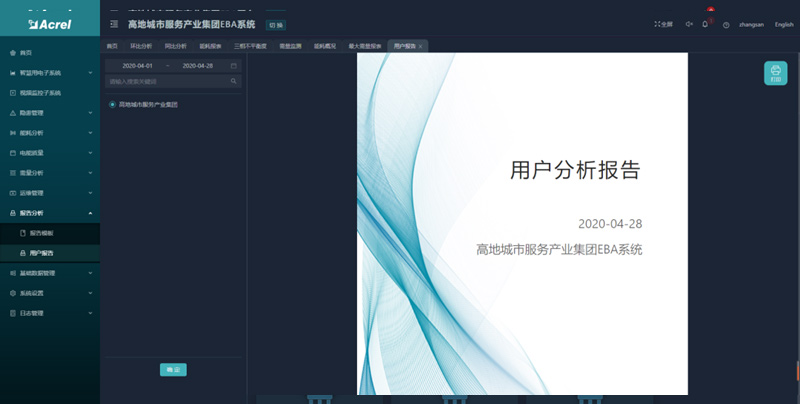Image resolution: width=800 pixels, height=404 pixels.
Task: Expand 隐患管理 sidebar menu
Action: pos(50,113)
